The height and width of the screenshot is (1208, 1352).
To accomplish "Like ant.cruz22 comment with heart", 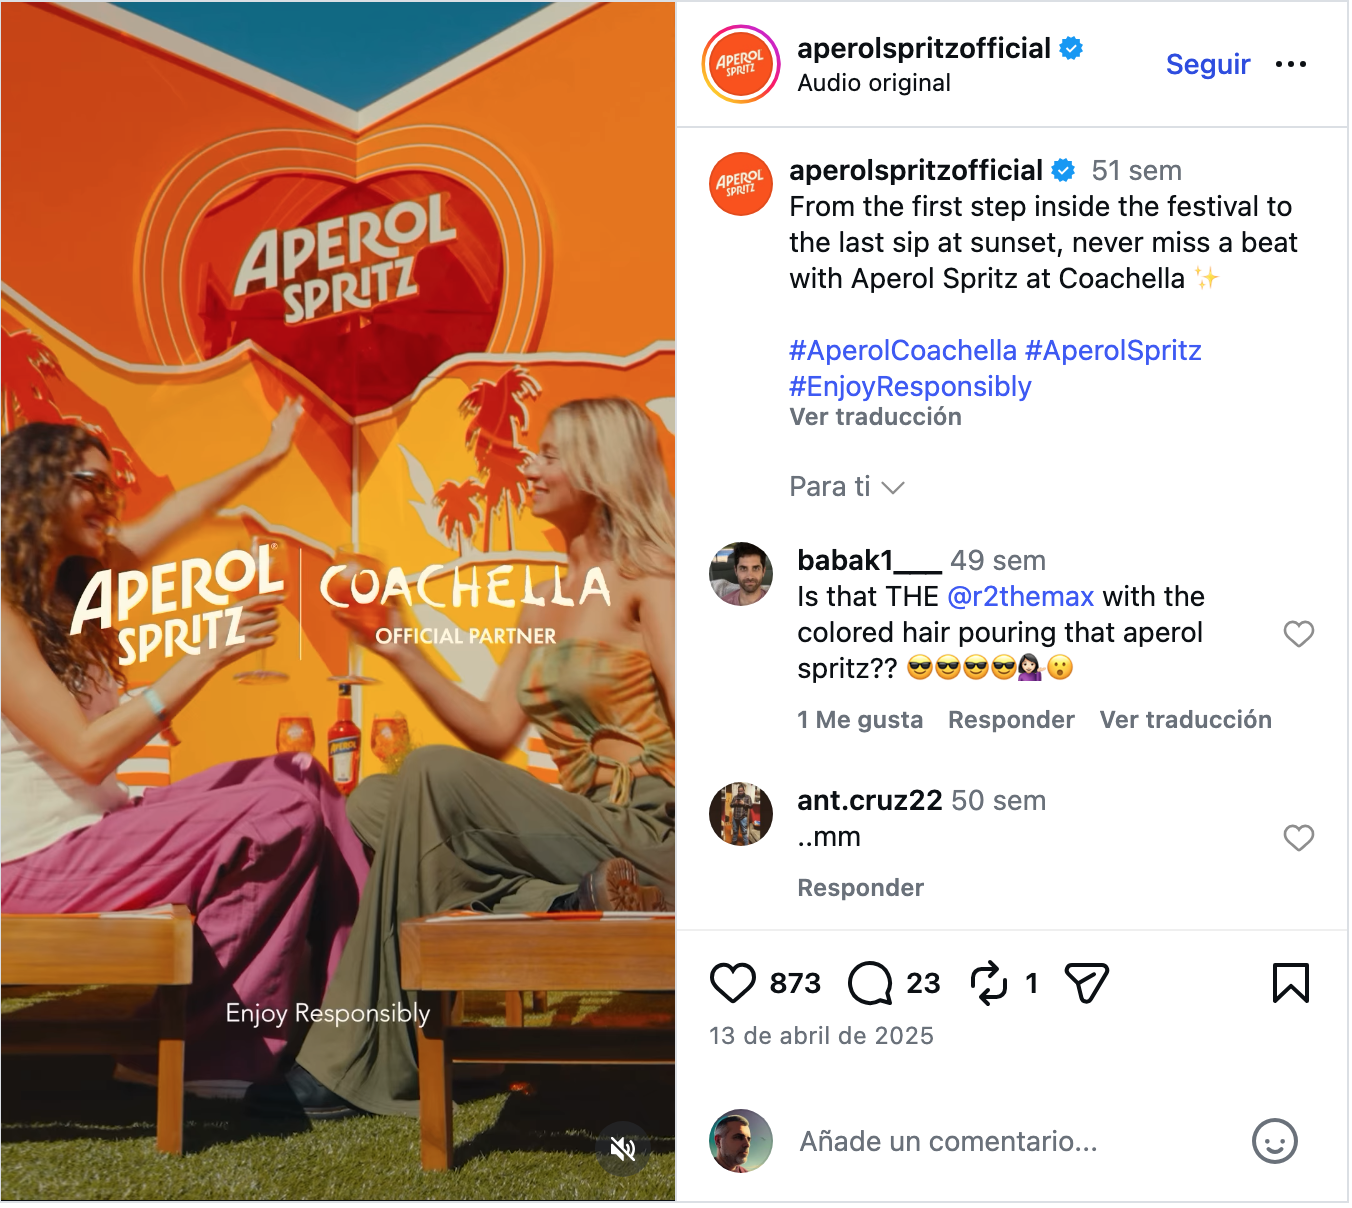I will [1298, 838].
